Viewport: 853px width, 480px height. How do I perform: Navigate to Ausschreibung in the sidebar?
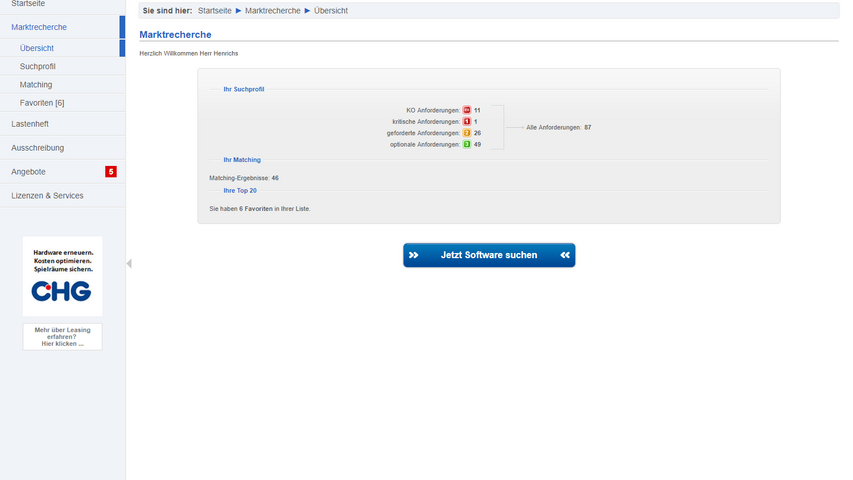point(37,148)
